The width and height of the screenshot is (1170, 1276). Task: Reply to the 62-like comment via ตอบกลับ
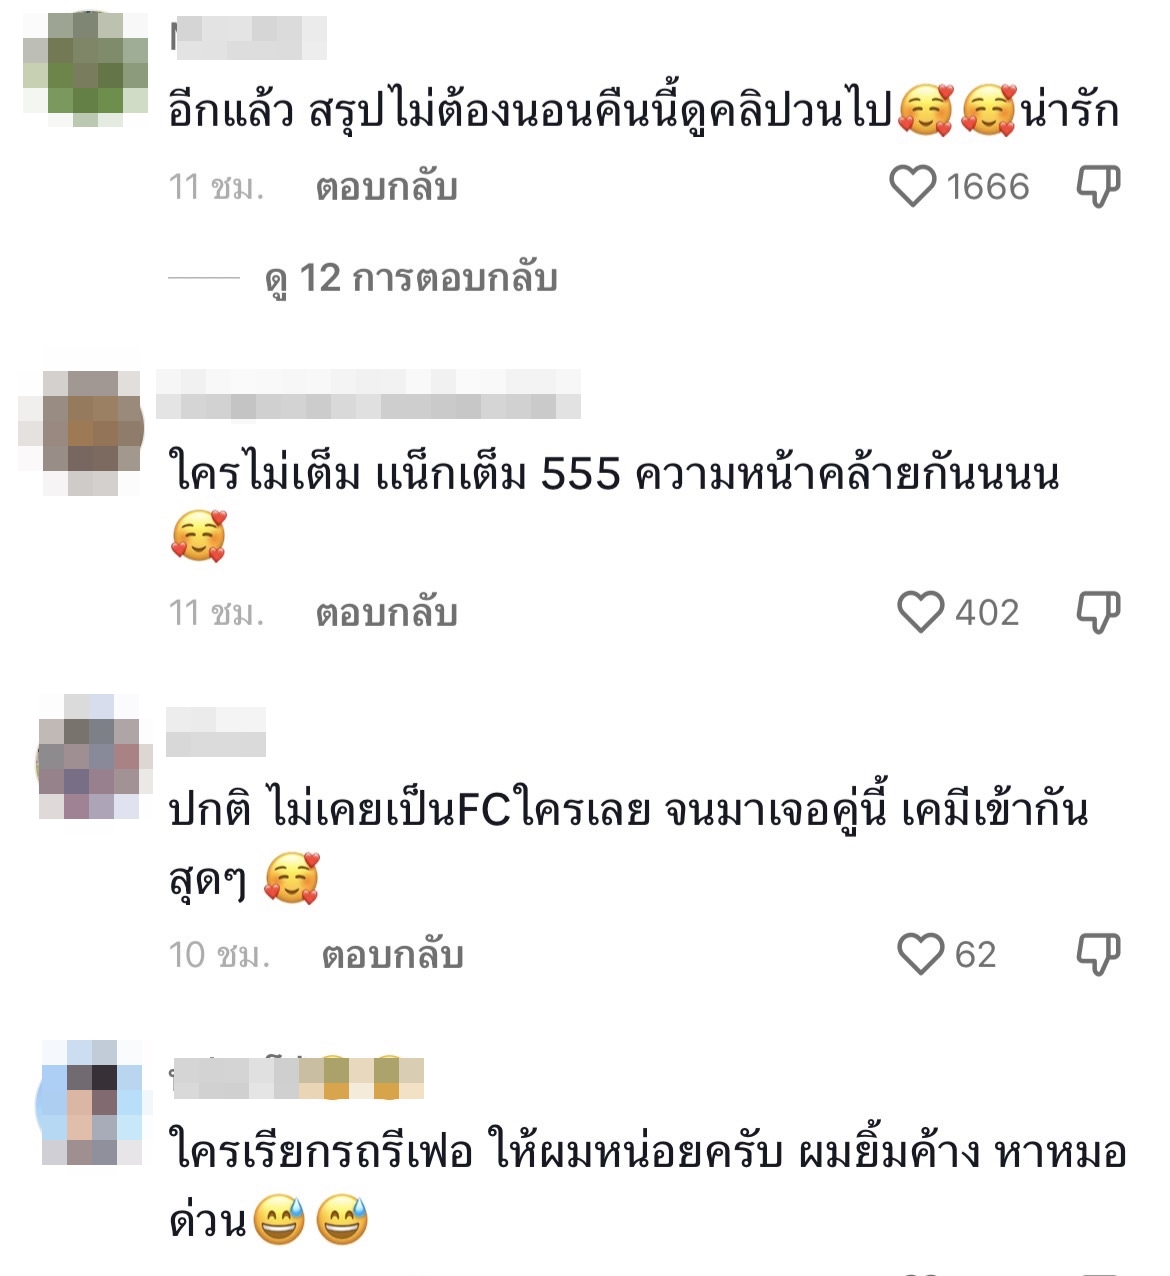(392, 954)
